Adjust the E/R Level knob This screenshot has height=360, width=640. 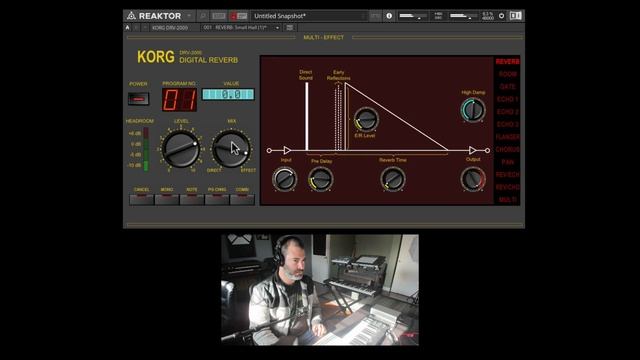pos(366,119)
